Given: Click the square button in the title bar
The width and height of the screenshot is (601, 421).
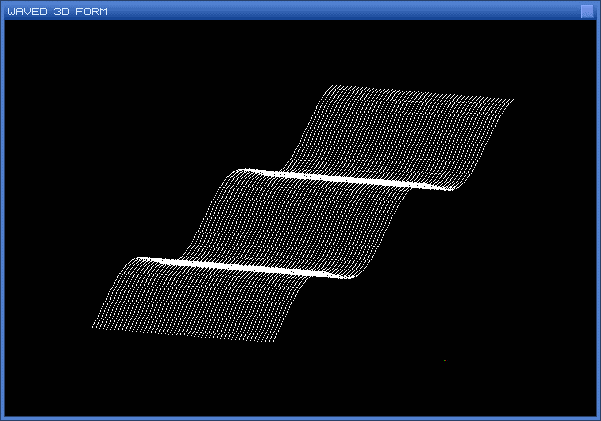Looking at the screenshot, I should point(587,11).
